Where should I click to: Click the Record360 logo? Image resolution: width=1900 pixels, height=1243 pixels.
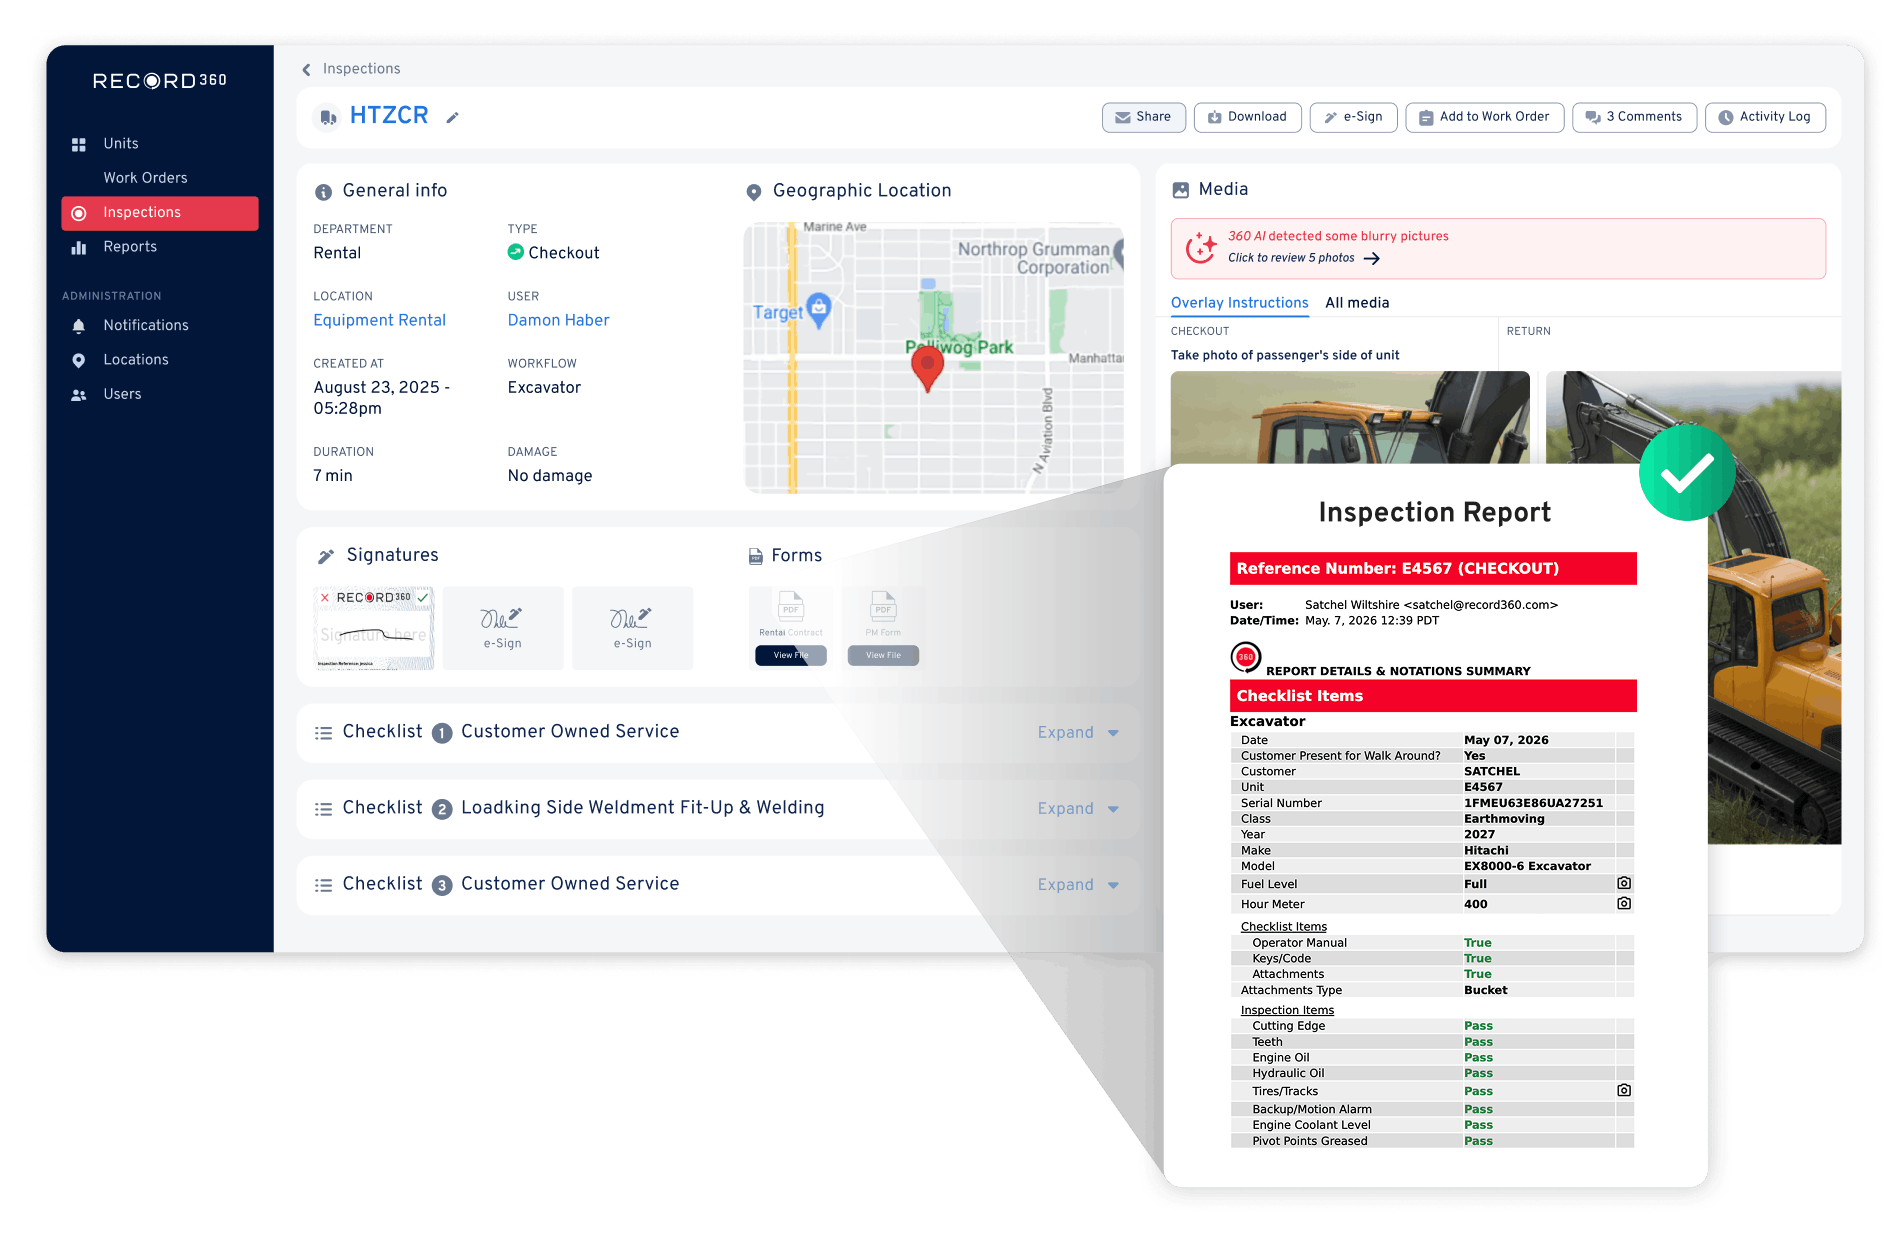pos(160,81)
